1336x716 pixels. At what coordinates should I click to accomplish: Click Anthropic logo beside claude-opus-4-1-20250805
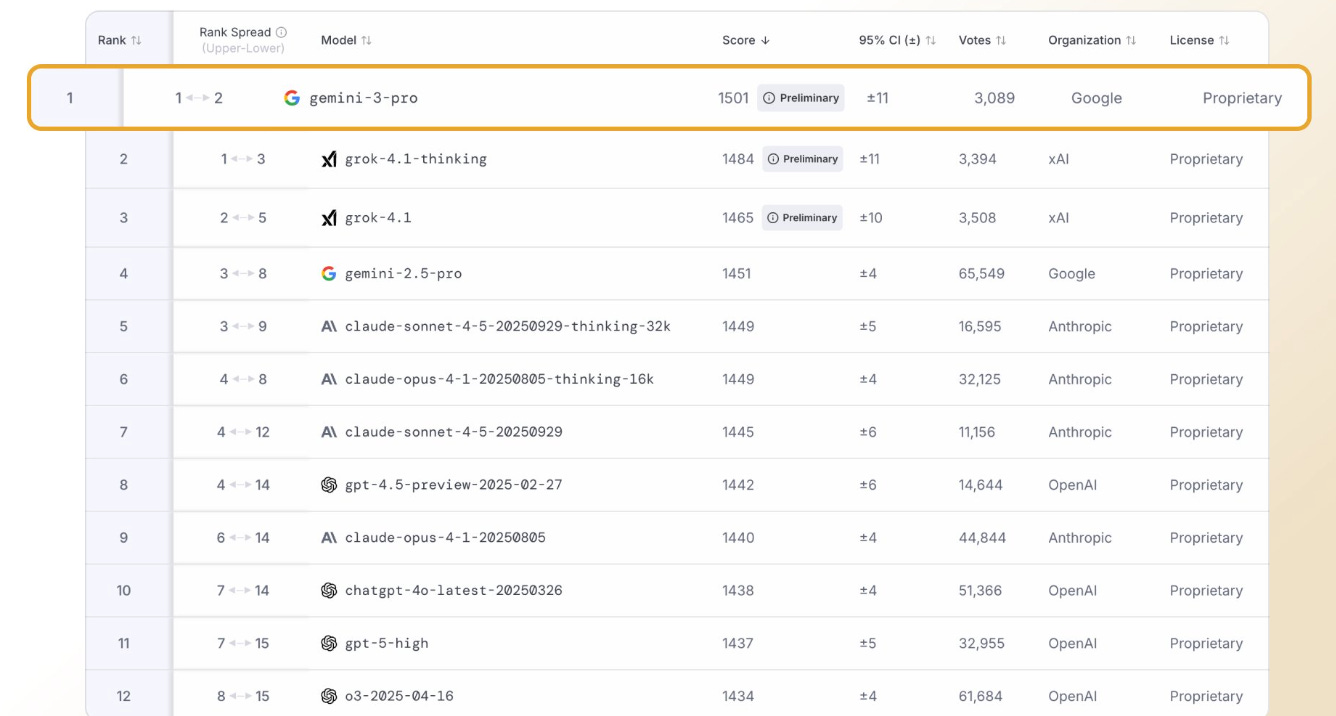coord(329,538)
